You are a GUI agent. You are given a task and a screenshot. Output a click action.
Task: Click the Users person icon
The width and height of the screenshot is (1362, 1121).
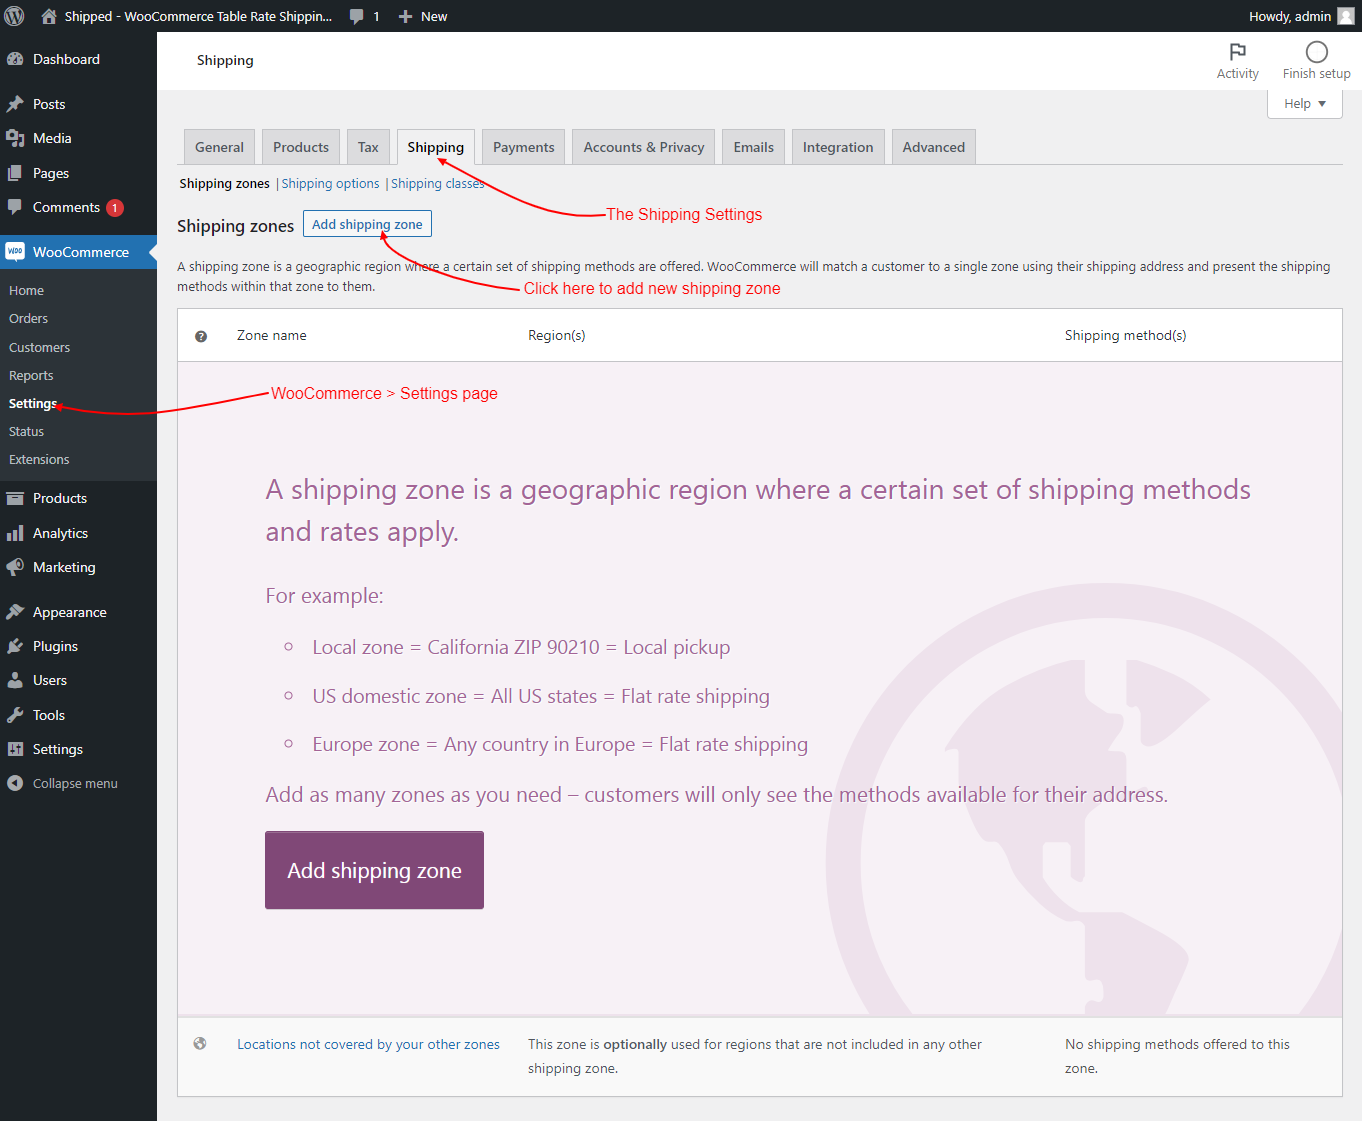point(15,680)
